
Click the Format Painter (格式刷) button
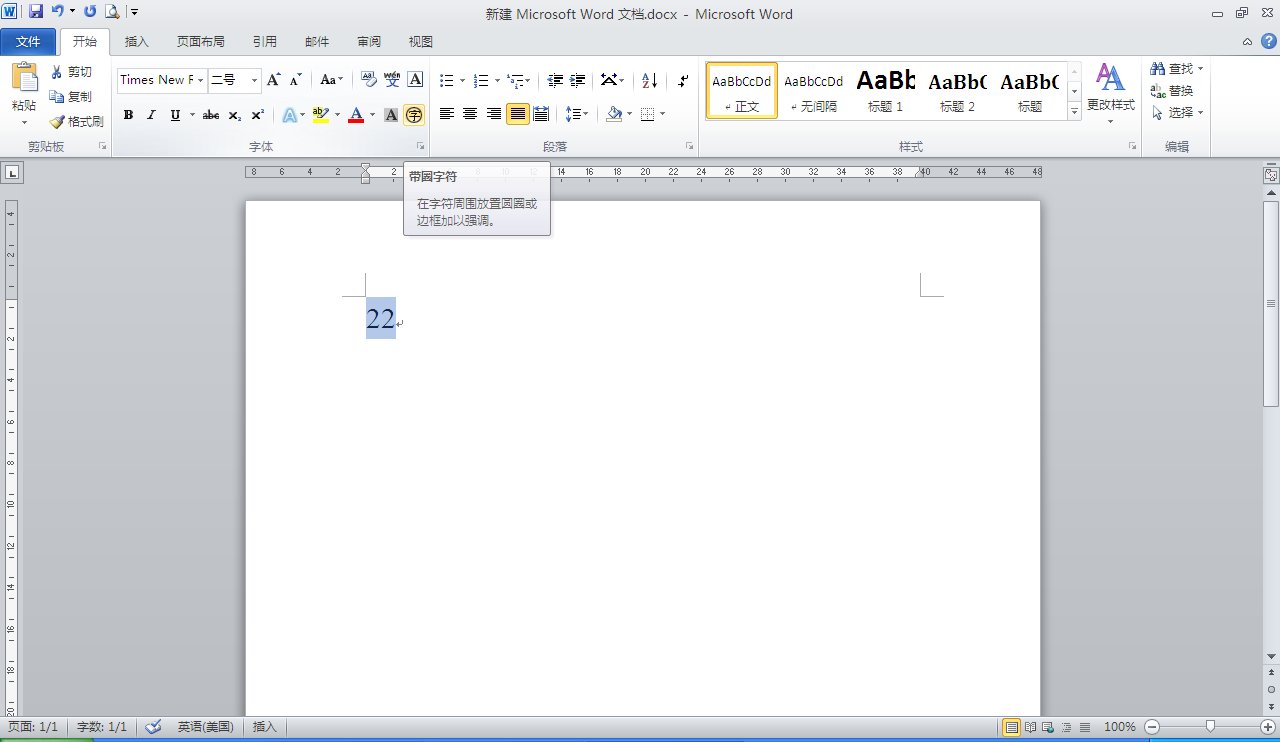[77, 121]
